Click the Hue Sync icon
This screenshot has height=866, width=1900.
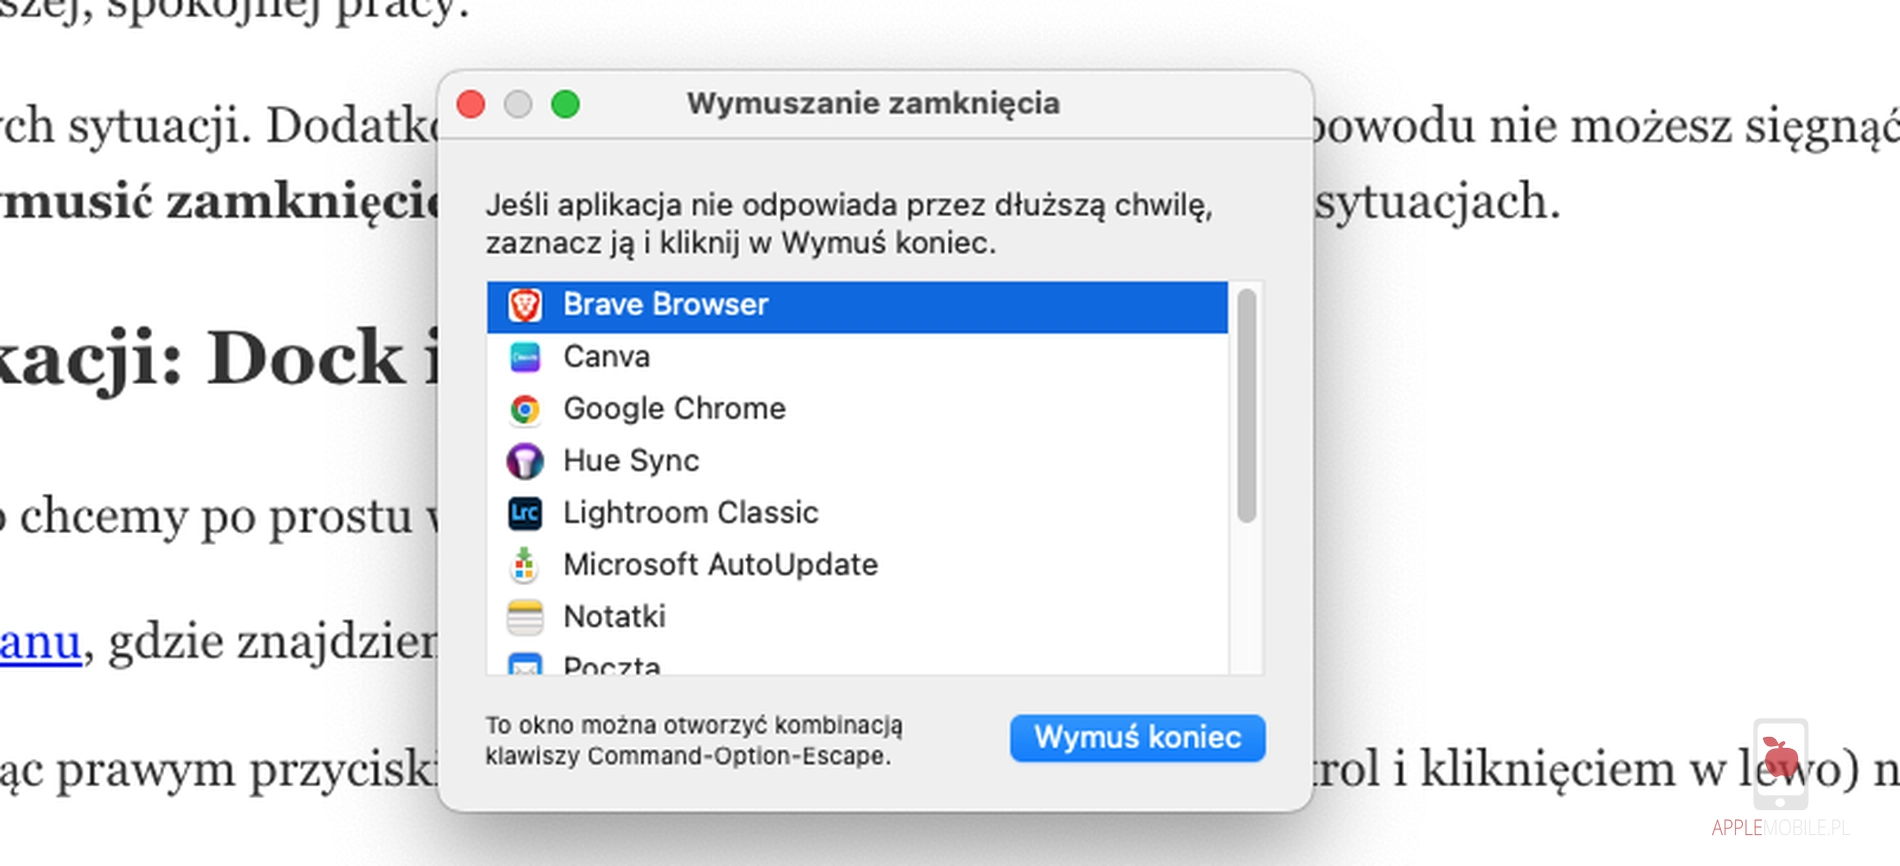click(x=525, y=461)
